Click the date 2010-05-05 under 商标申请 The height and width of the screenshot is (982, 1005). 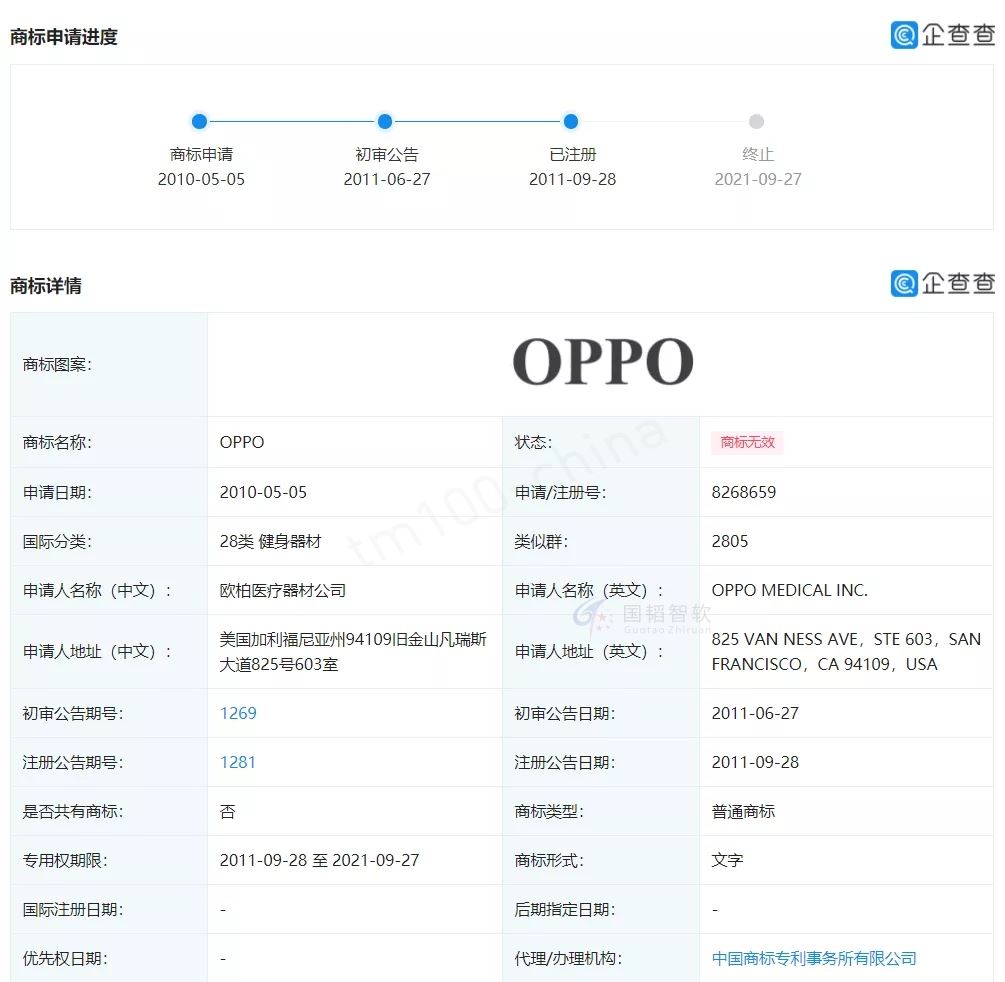coord(201,179)
